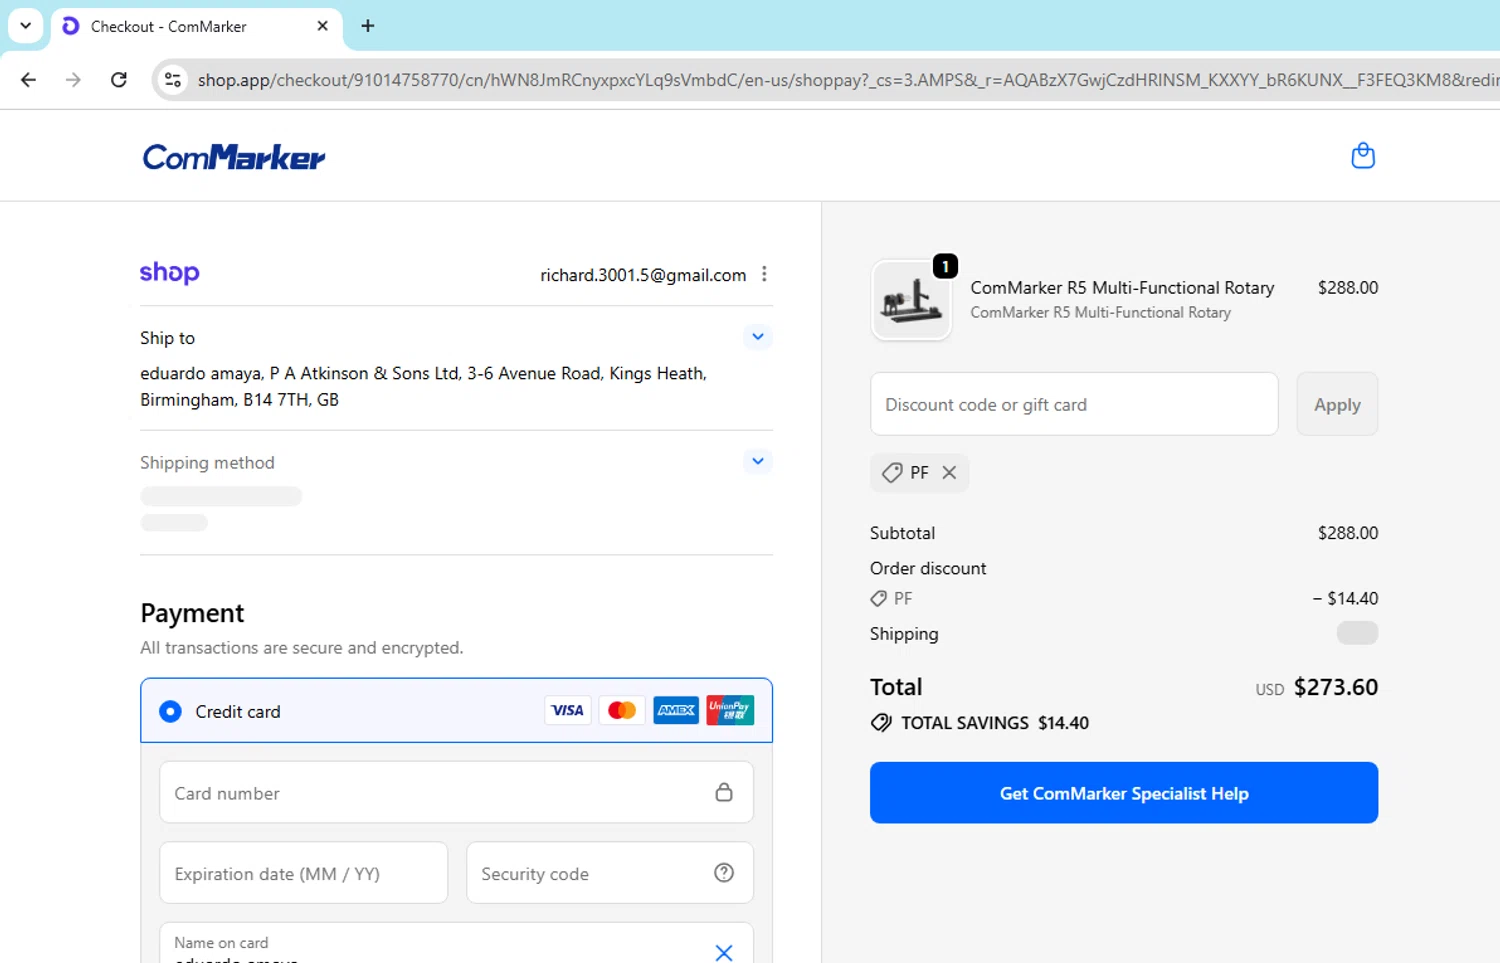
Task: Focus the Security code field
Action: 610,873
